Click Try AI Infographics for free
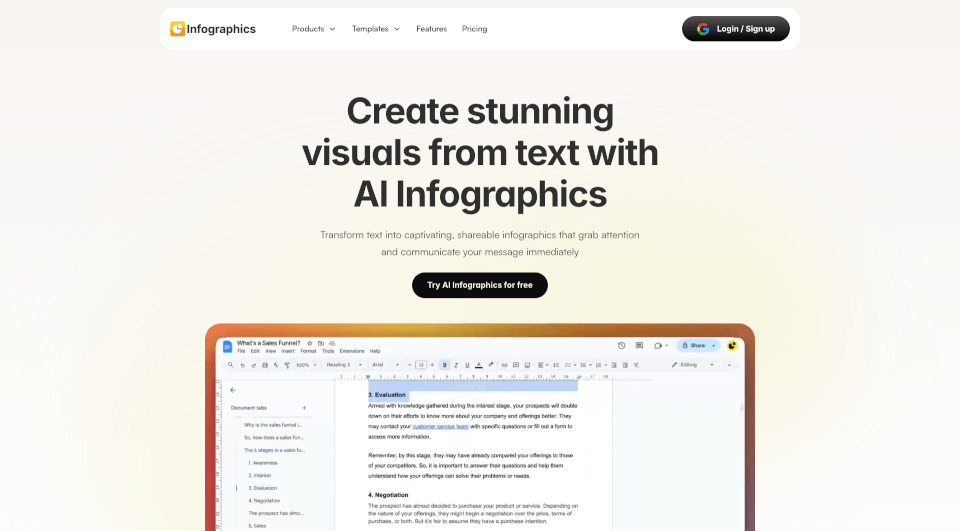 point(480,285)
